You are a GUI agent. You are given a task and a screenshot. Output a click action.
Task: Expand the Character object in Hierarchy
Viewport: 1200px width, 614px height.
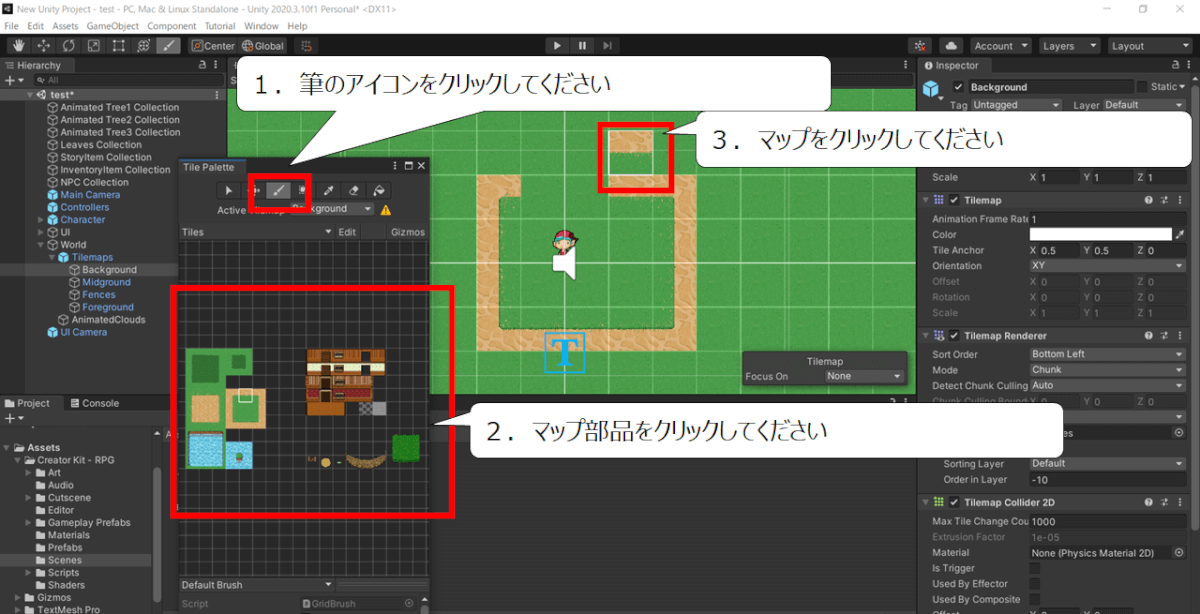40,220
